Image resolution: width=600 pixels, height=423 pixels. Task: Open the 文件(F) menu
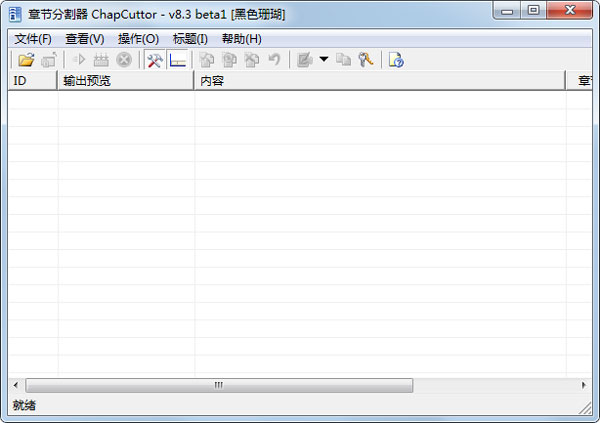(33, 39)
